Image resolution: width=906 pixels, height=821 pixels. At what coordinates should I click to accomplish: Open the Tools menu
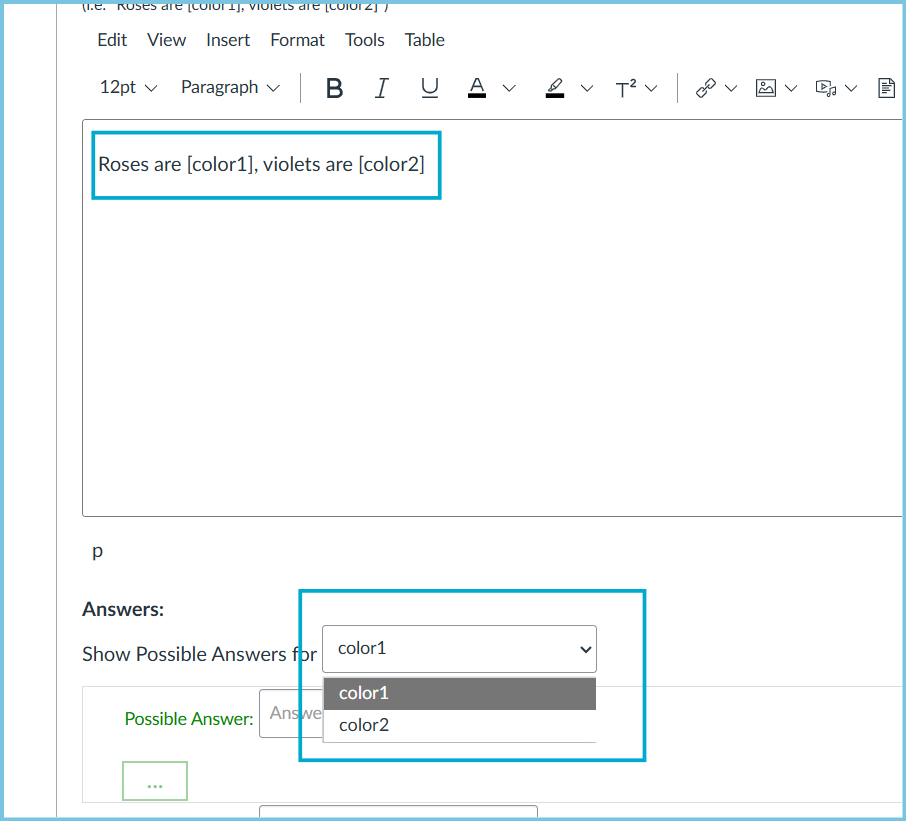pyautogui.click(x=364, y=40)
